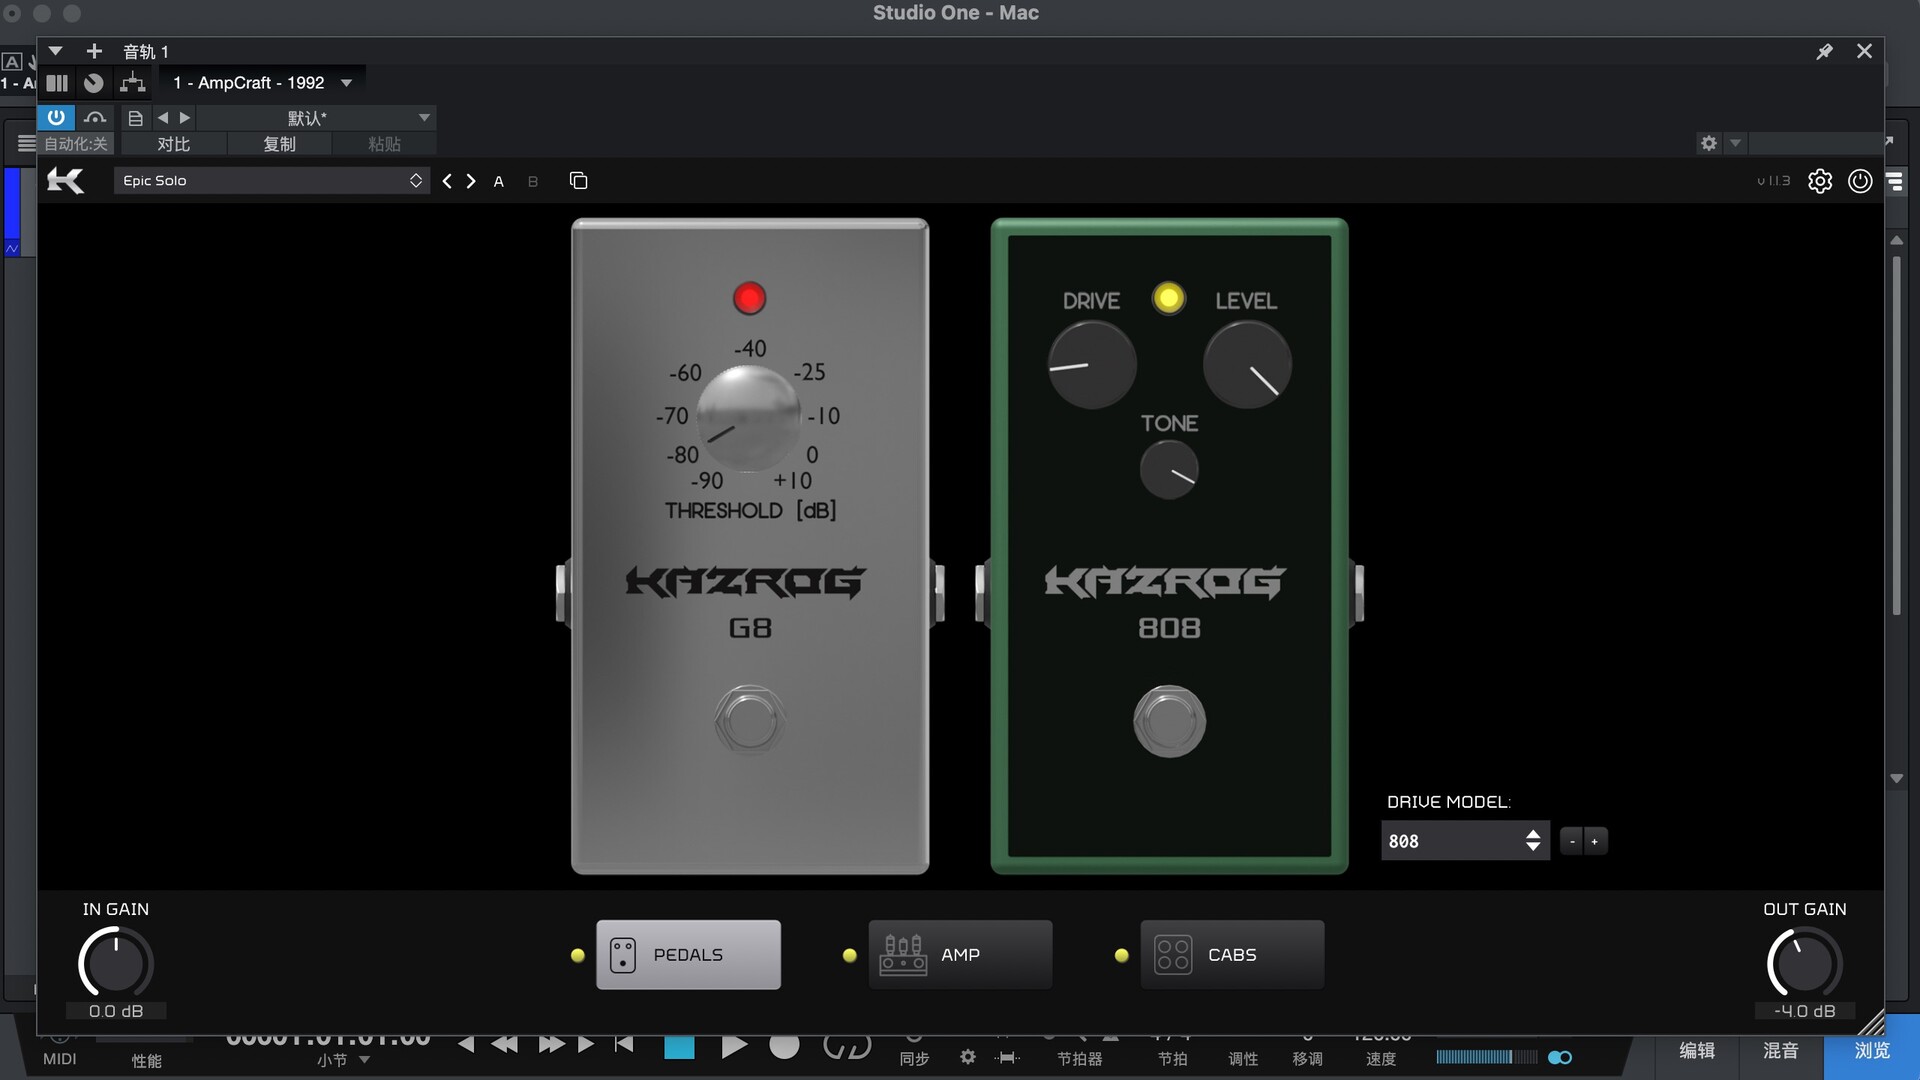1920x1080 pixels.
Task: Go to next preset arrow
Action: coord(471,181)
